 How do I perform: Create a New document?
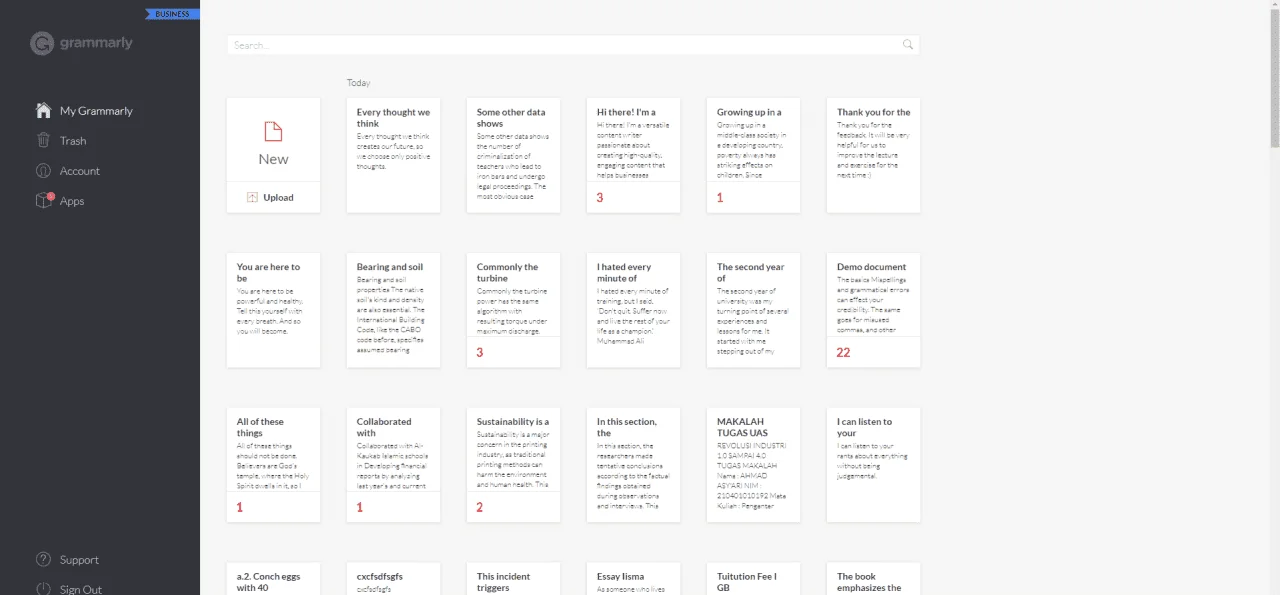273,139
